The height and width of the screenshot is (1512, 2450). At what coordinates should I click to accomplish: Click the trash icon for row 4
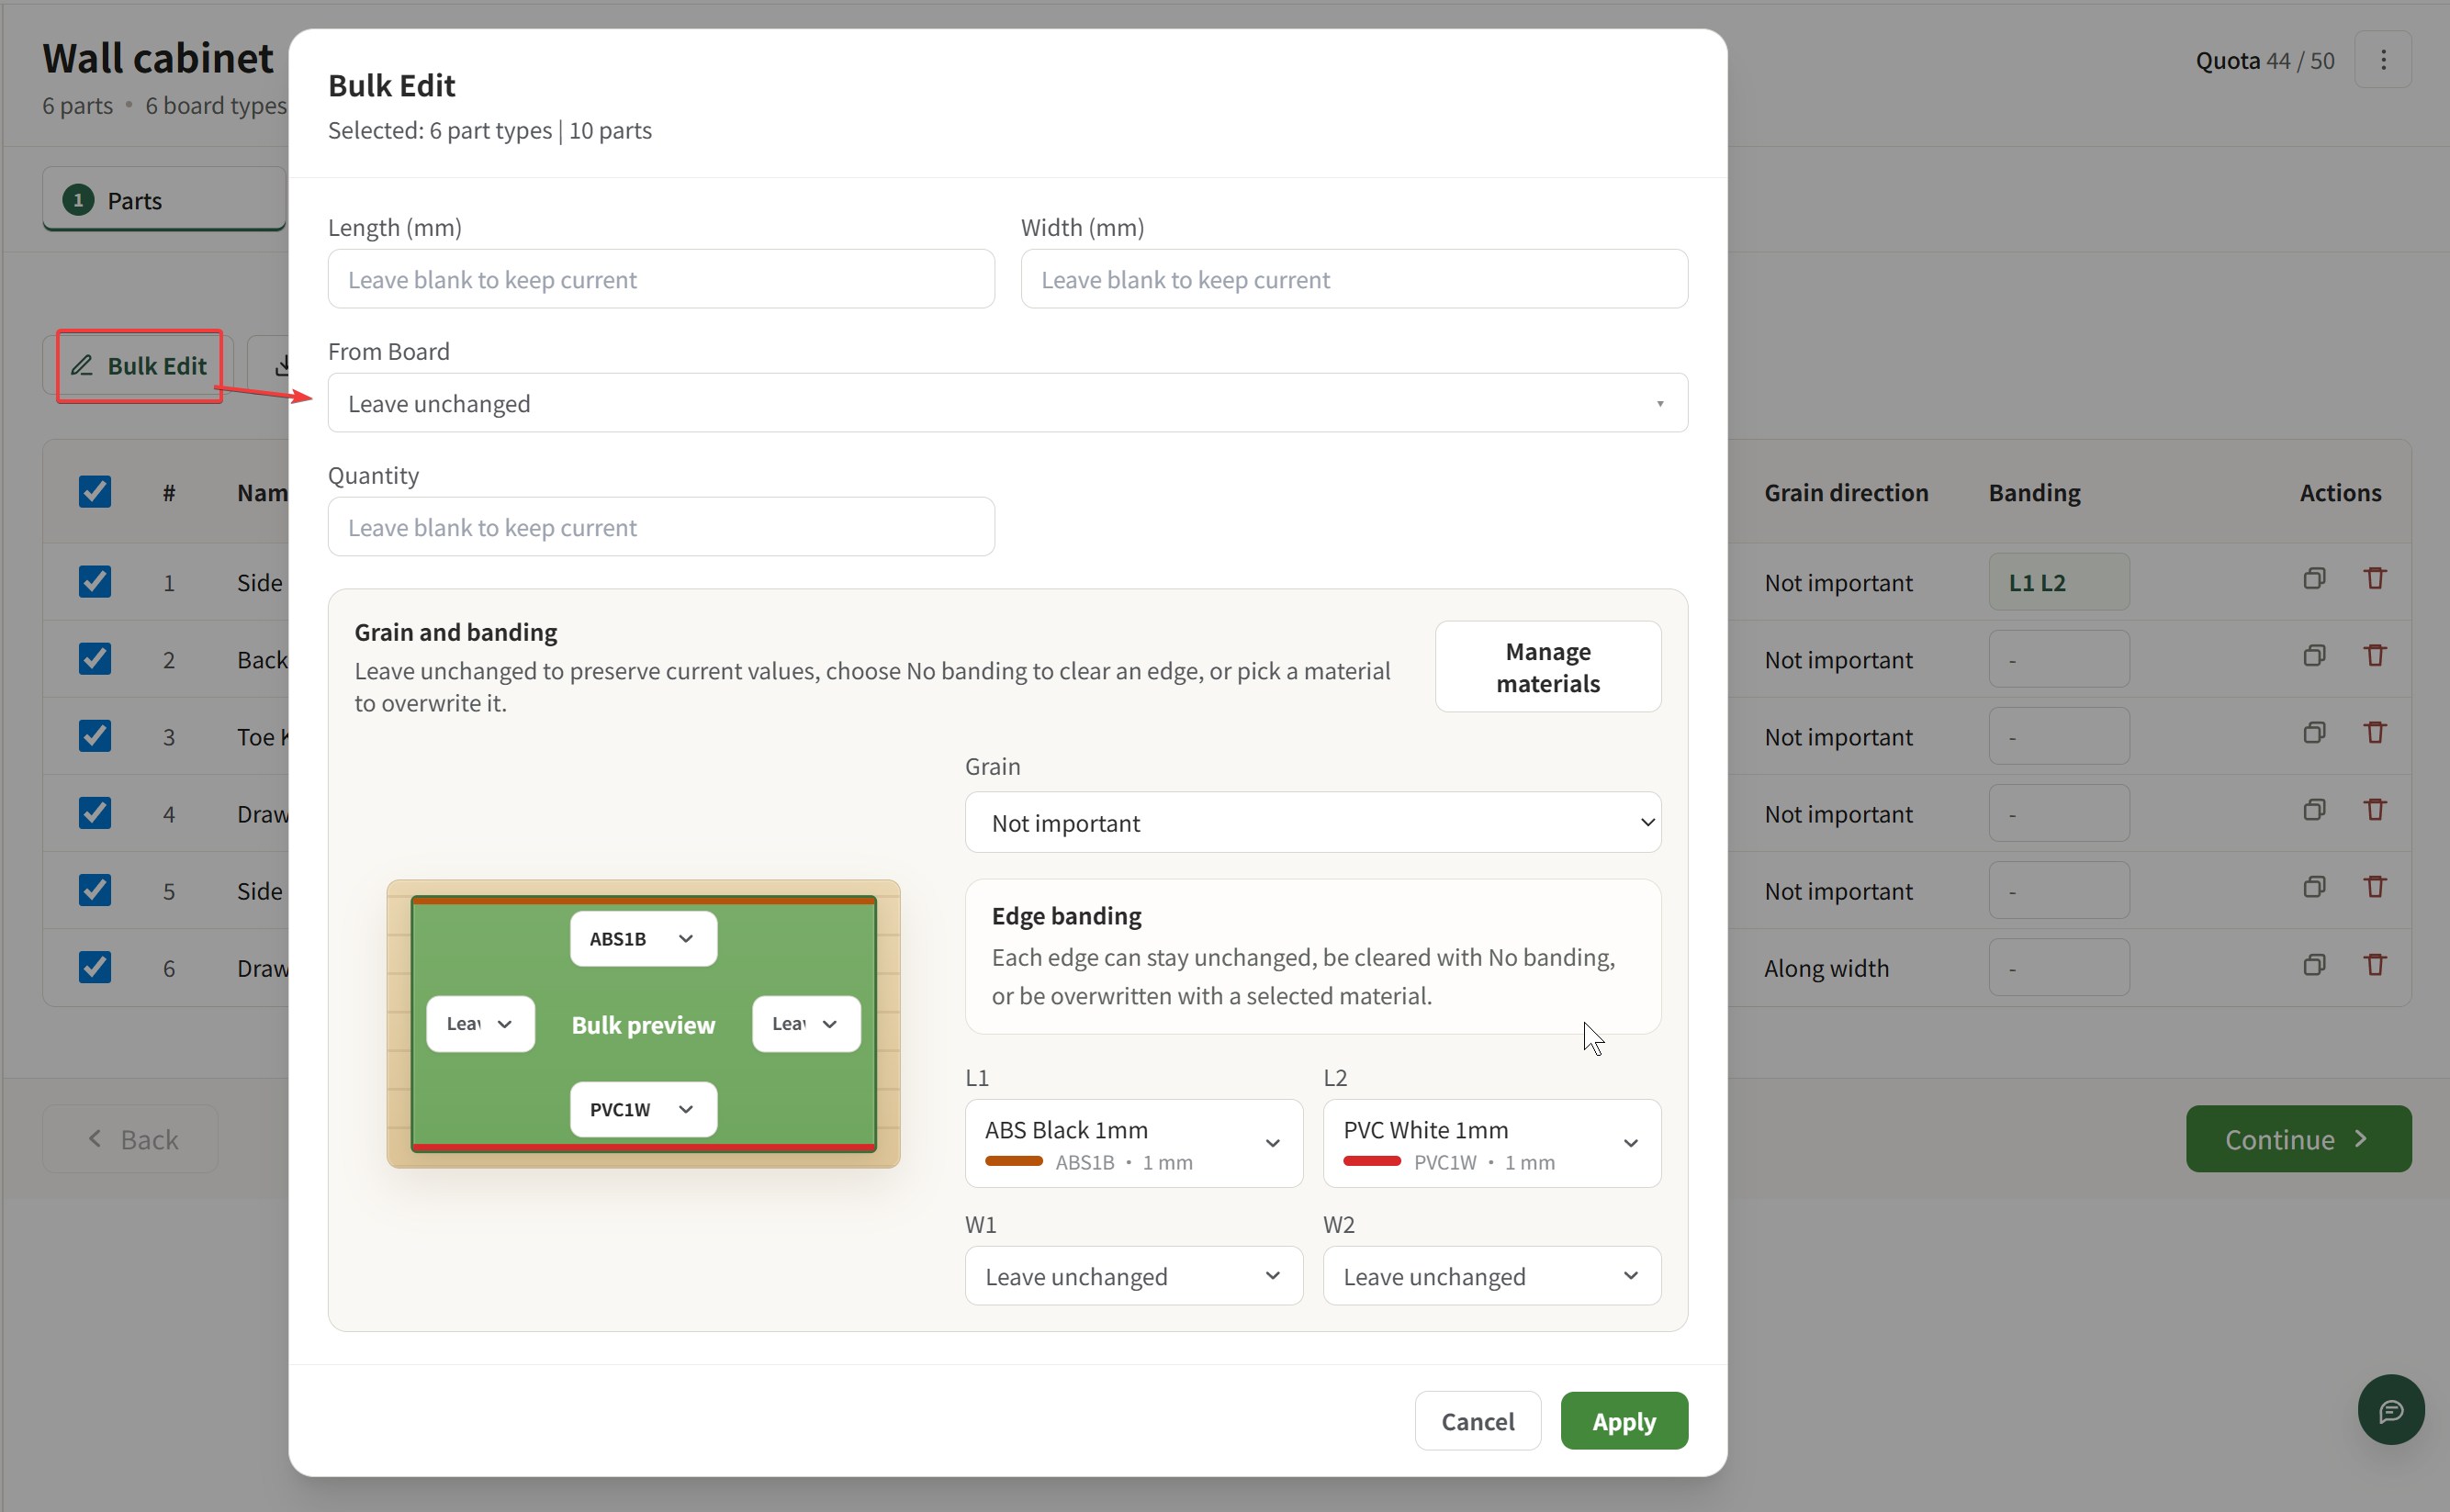2374,810
